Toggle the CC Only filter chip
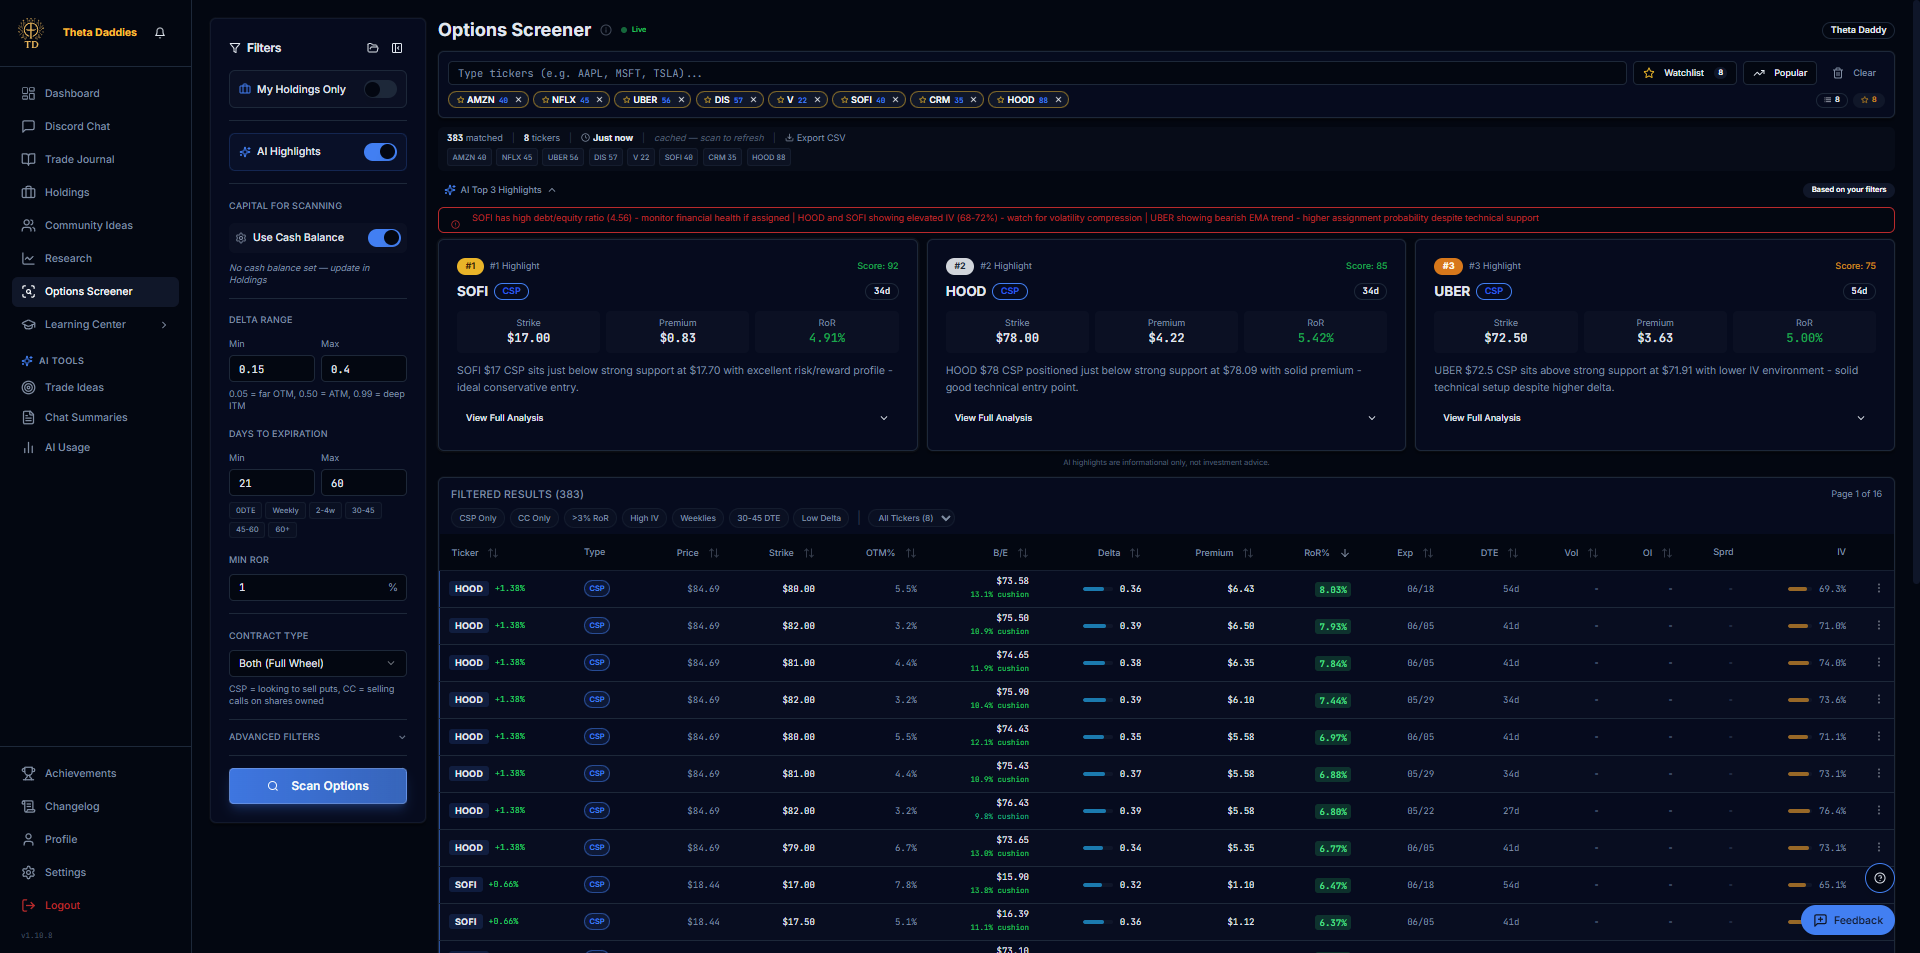The height and width of the screenshot is (953, 1920). point(534,518)
